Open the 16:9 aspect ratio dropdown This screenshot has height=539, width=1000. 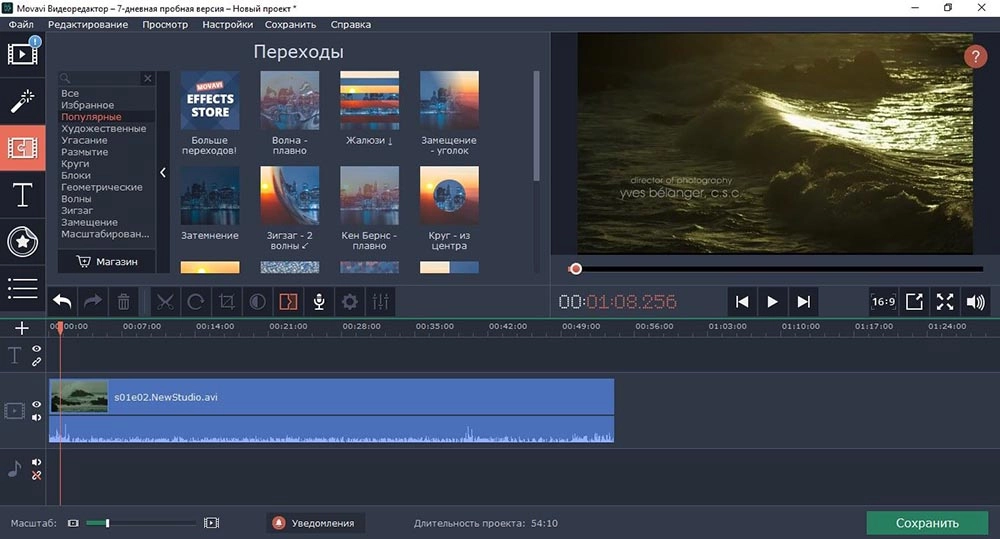coord(883,301)
